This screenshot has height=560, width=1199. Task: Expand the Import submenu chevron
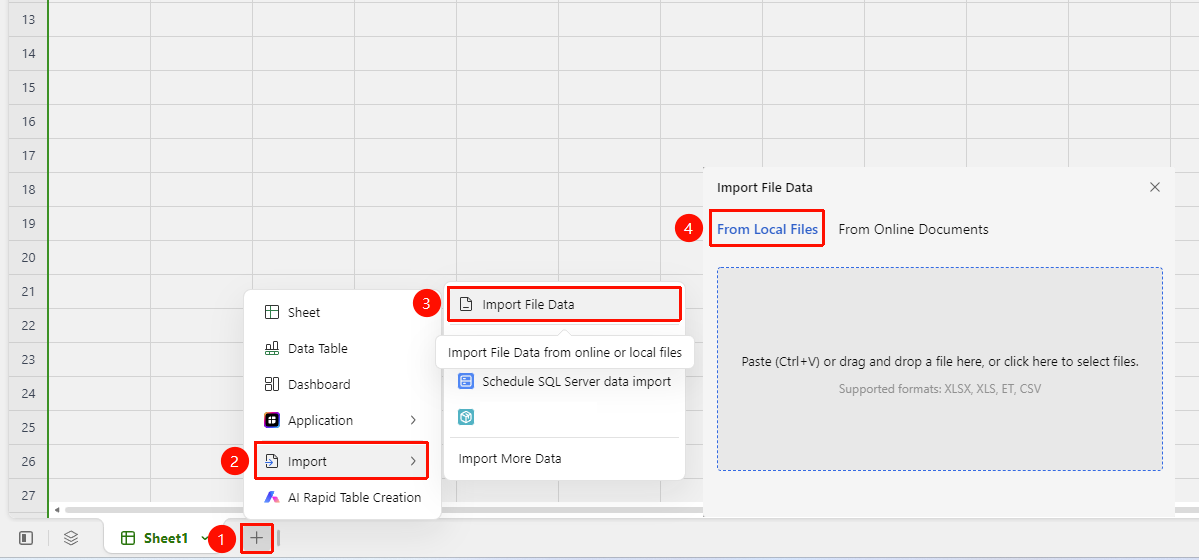[413, 461]
